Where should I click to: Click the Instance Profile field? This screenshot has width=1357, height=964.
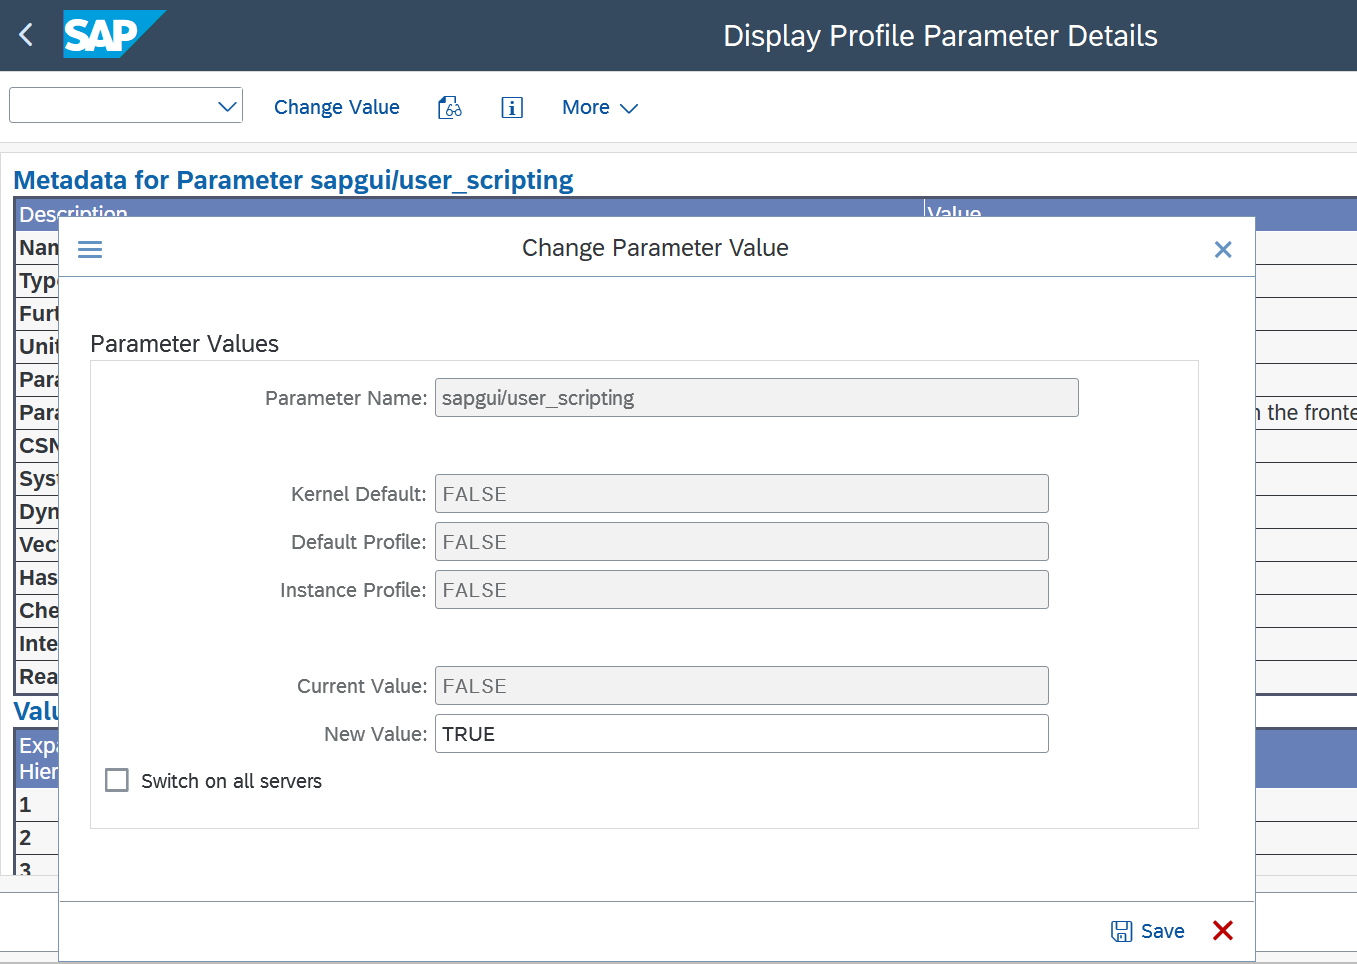(x=741, y=590)
